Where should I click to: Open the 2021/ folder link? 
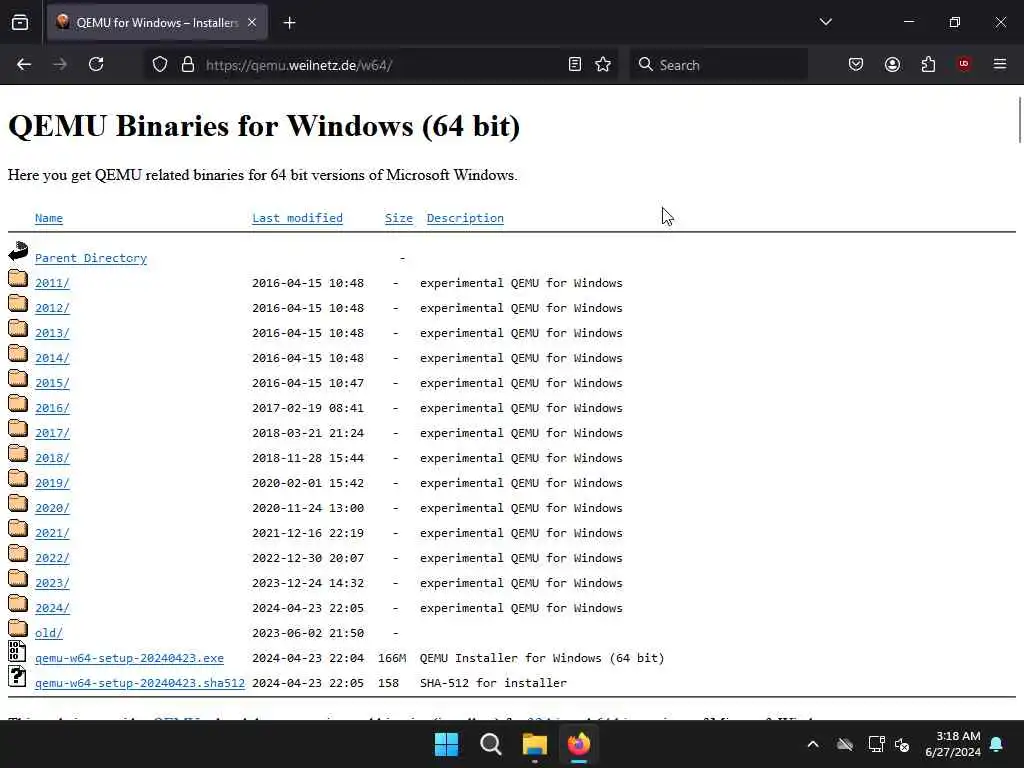52,533
